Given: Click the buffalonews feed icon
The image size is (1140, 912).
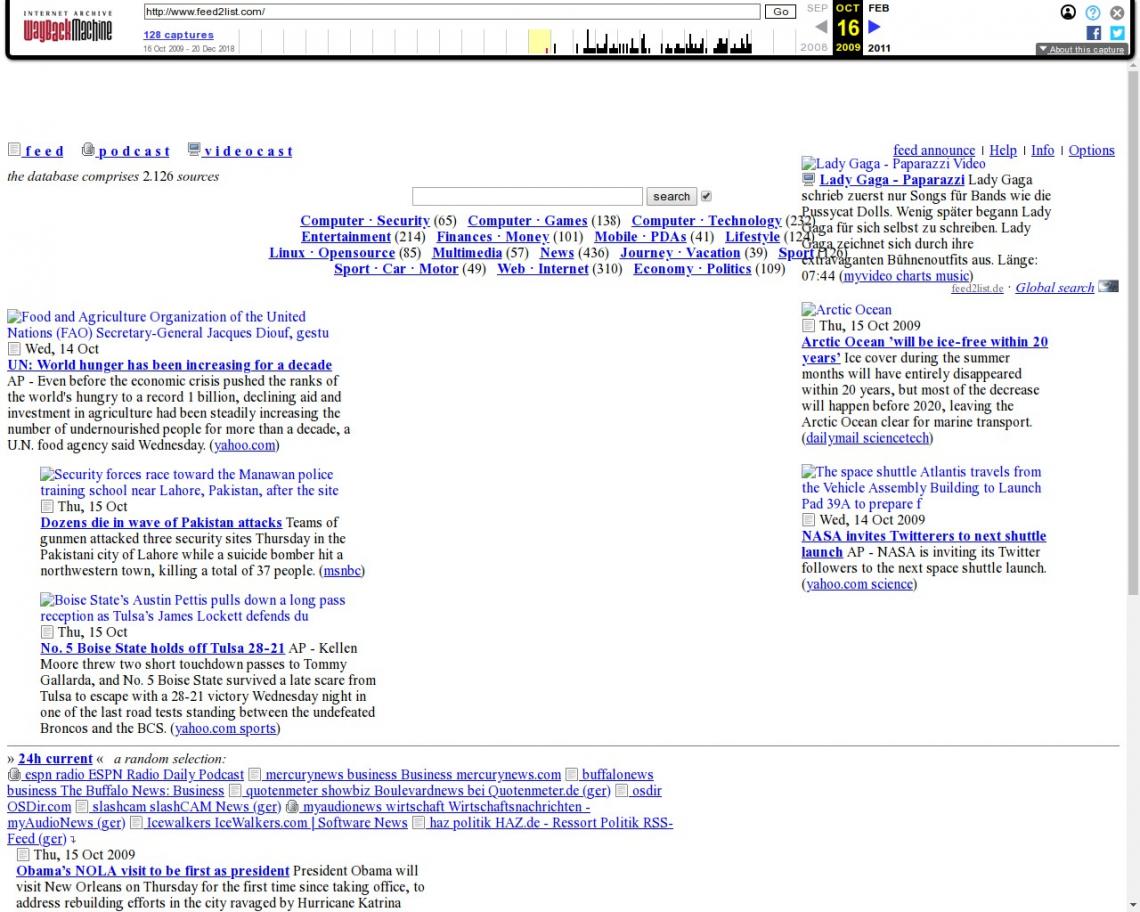Looking at the screenshot, I should 571,775.
